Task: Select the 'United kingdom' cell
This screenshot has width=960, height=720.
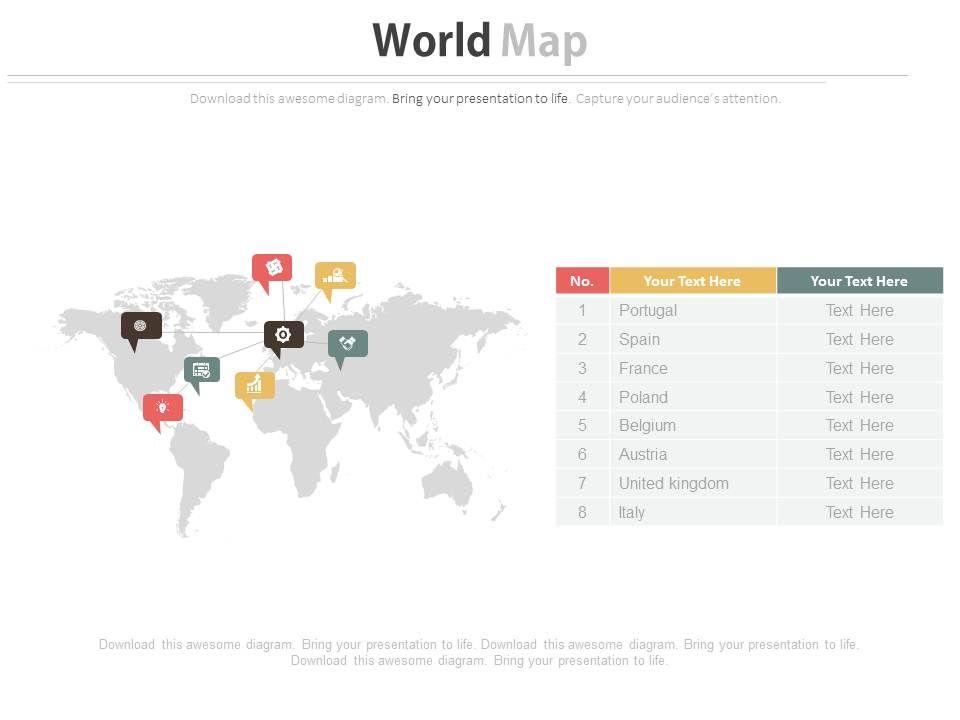Action: click(x=673, y=483)
